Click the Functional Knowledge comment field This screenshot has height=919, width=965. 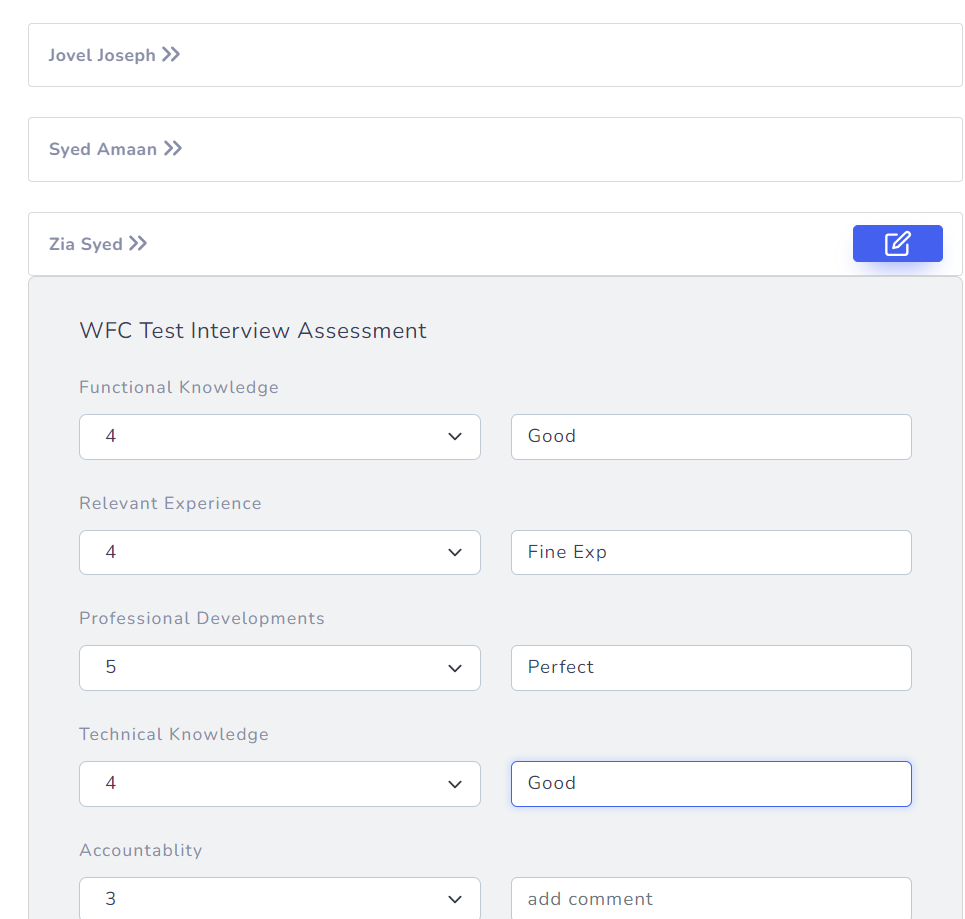tap(710, 437)
